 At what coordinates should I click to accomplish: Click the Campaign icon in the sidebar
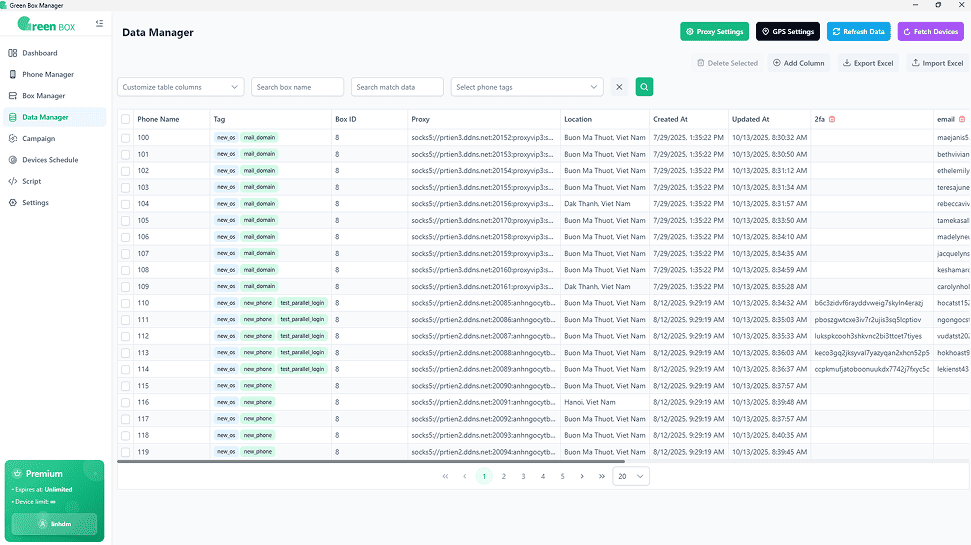pos(12,139)
